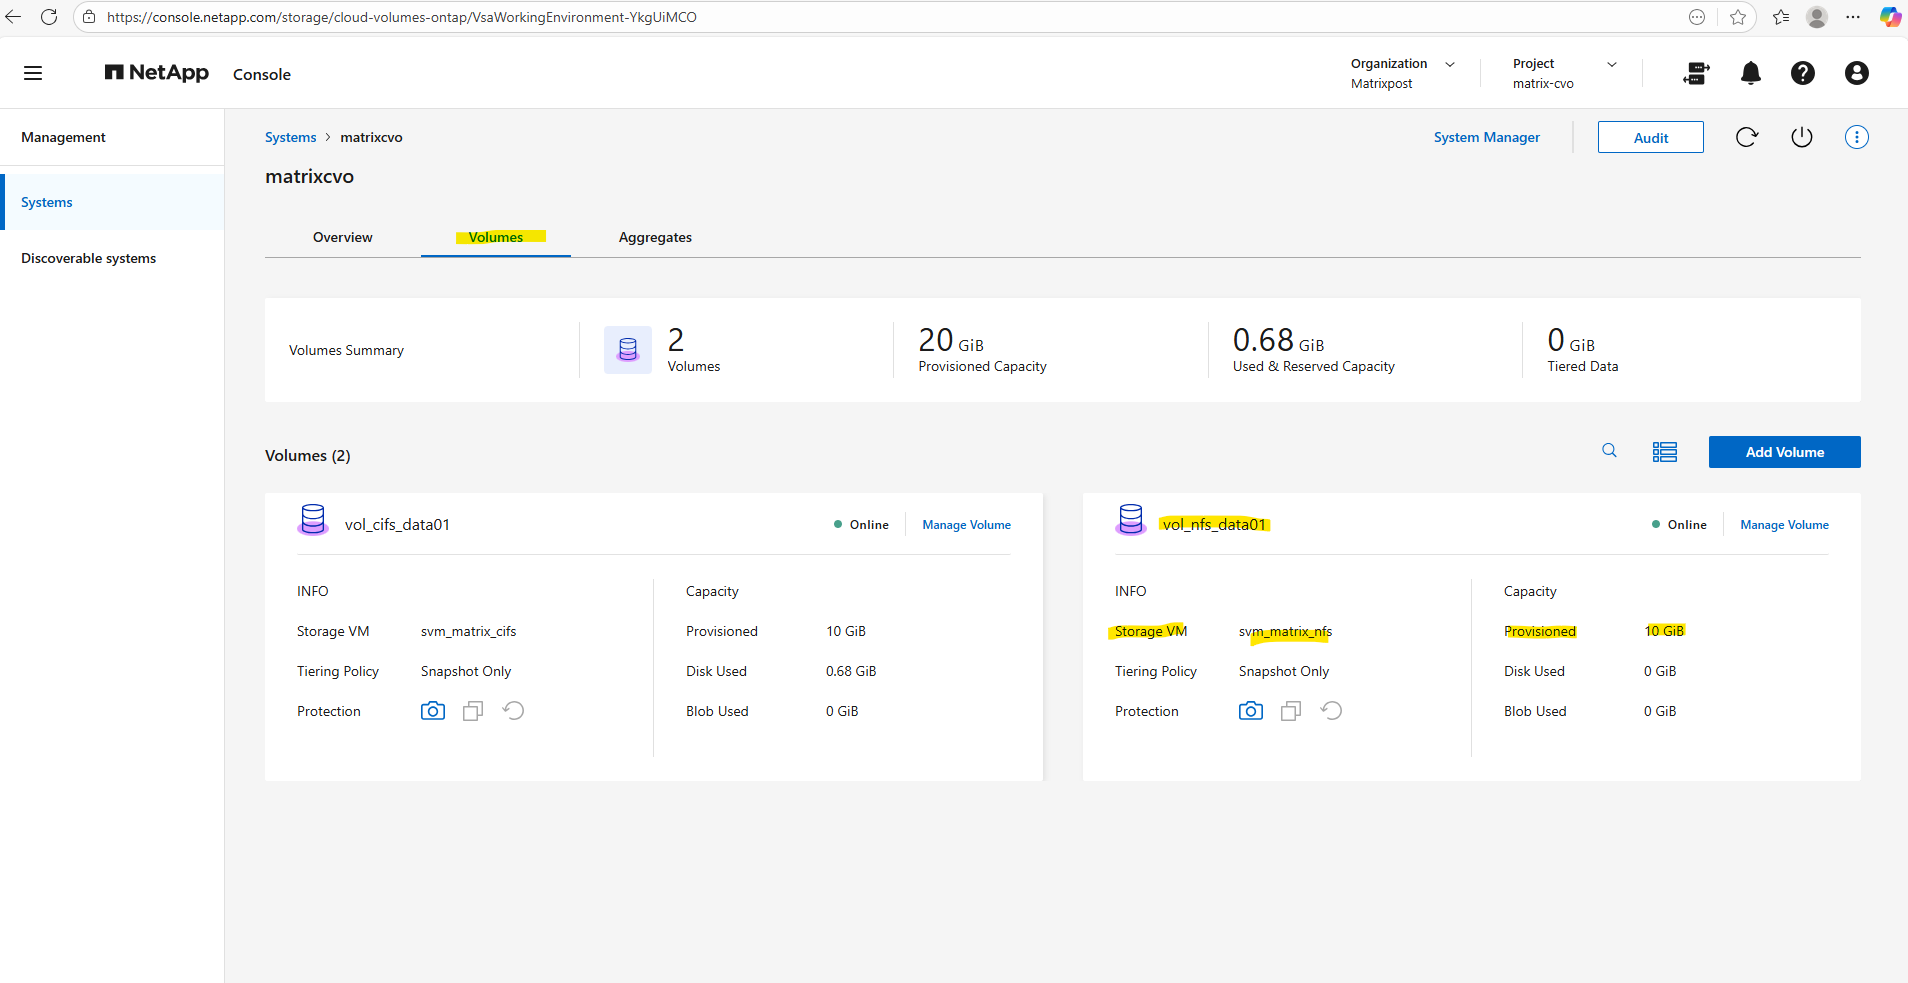The height and width of the screenshot is (983, 1908).
Task: Select Discoverable systems in the sidebar
Action: pos(89,258)
